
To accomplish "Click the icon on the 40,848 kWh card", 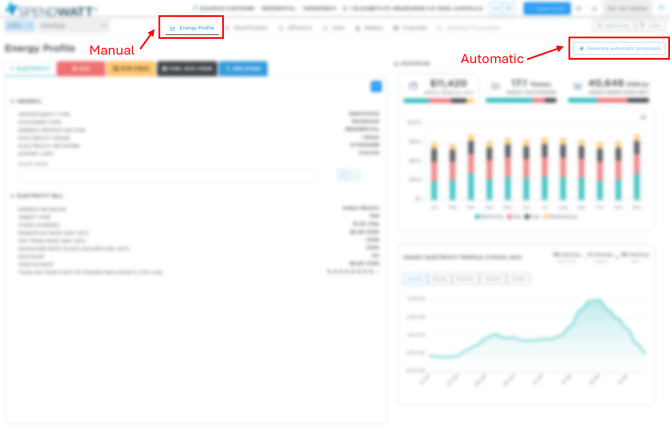I will (577, 87).
